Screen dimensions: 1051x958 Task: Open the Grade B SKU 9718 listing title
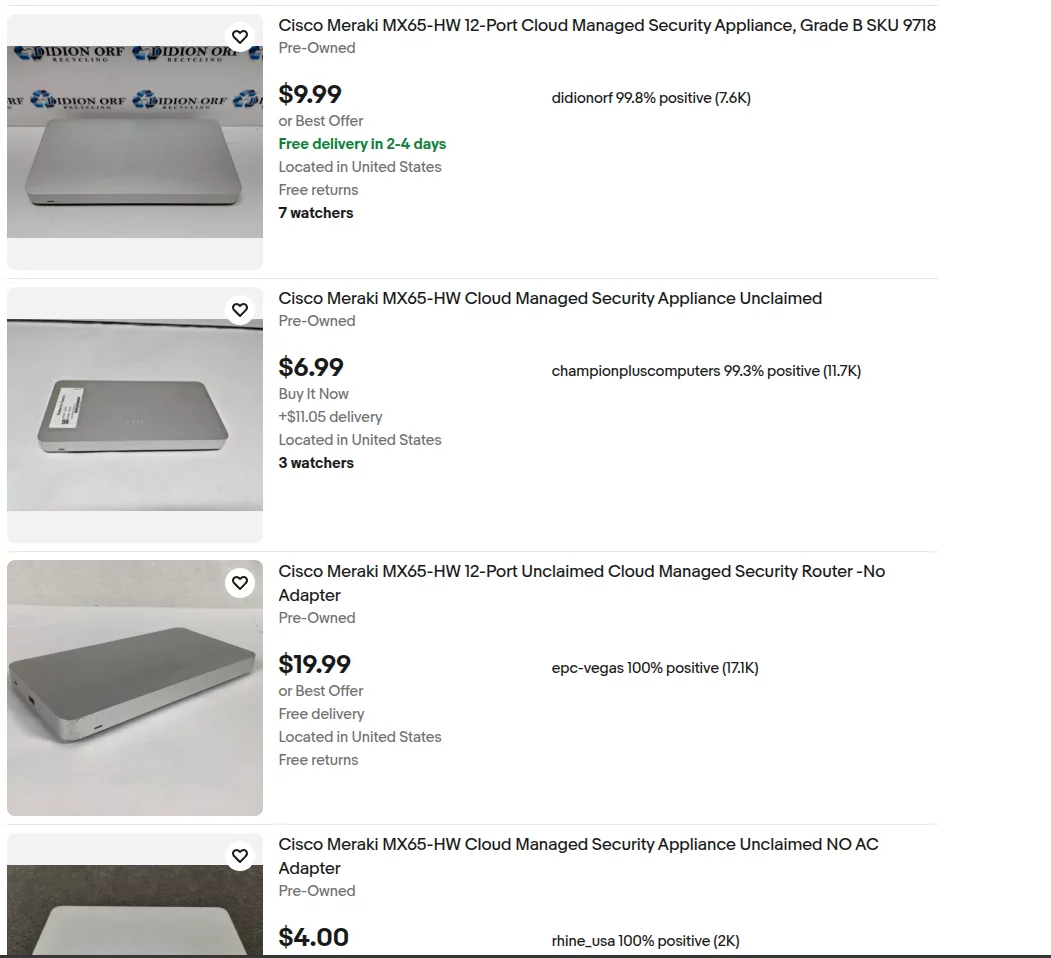(607, 26)
